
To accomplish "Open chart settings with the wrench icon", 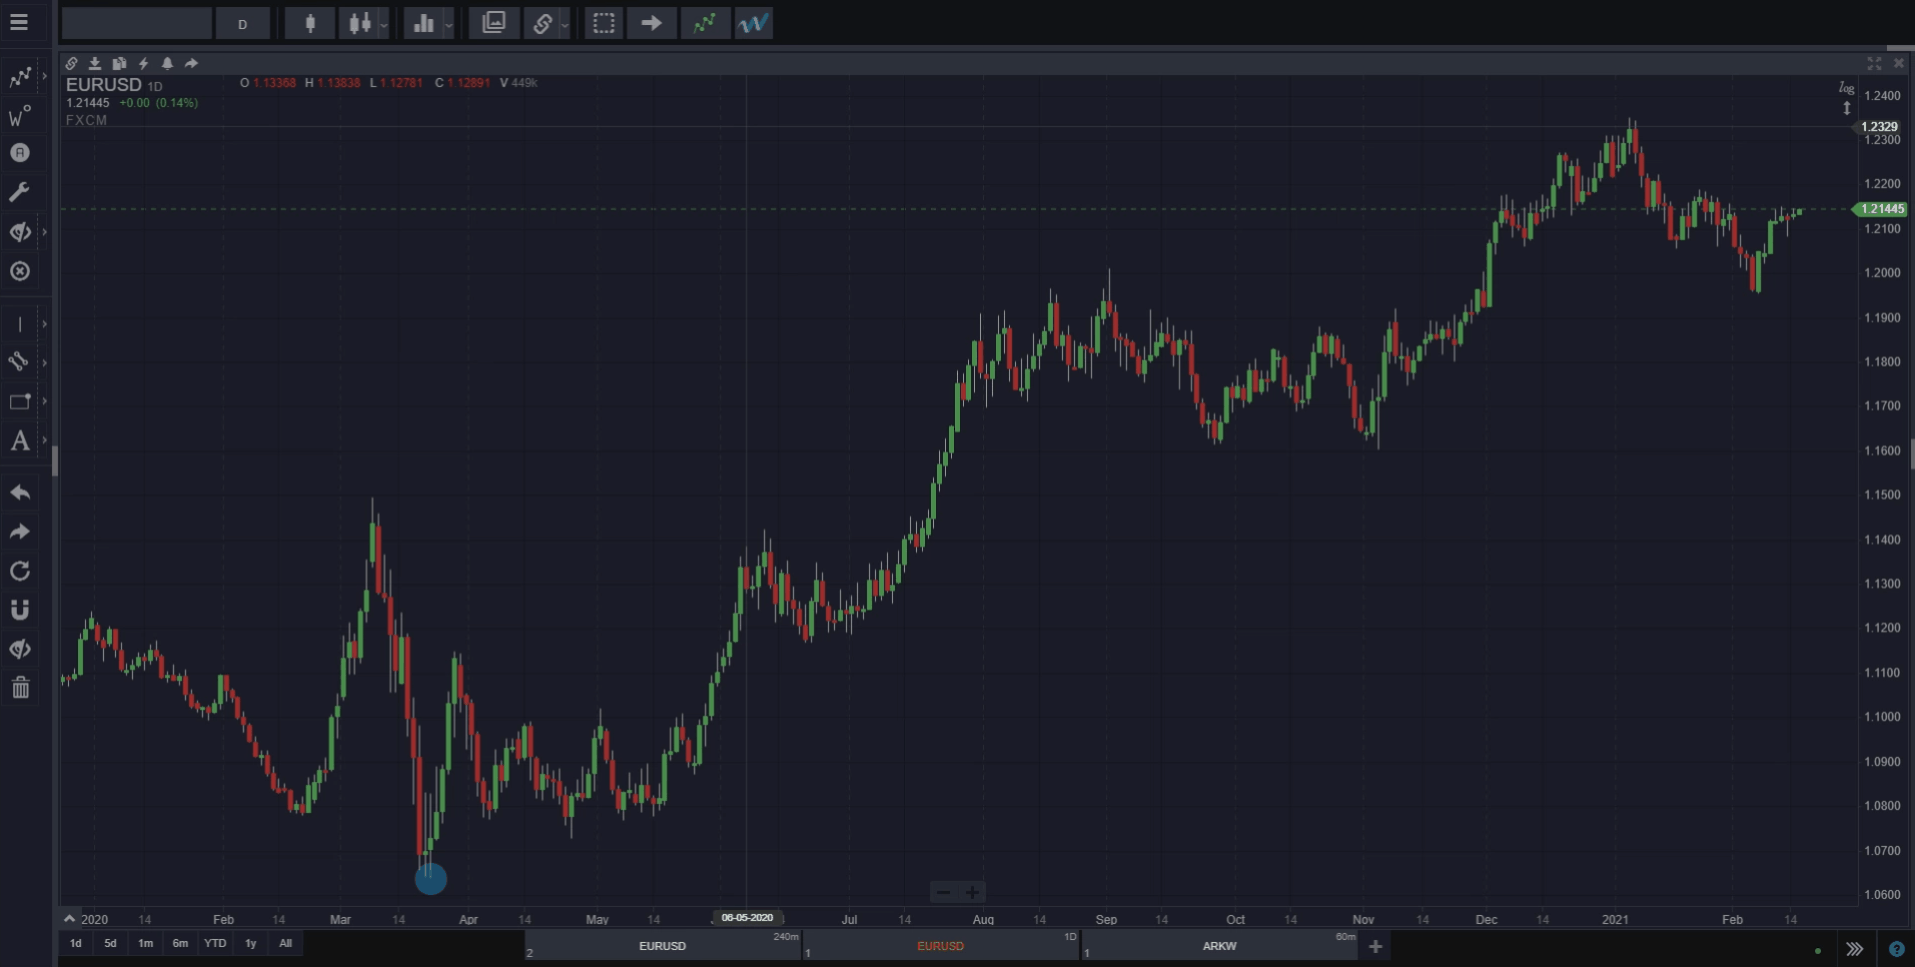I will [x=20, y=191].
